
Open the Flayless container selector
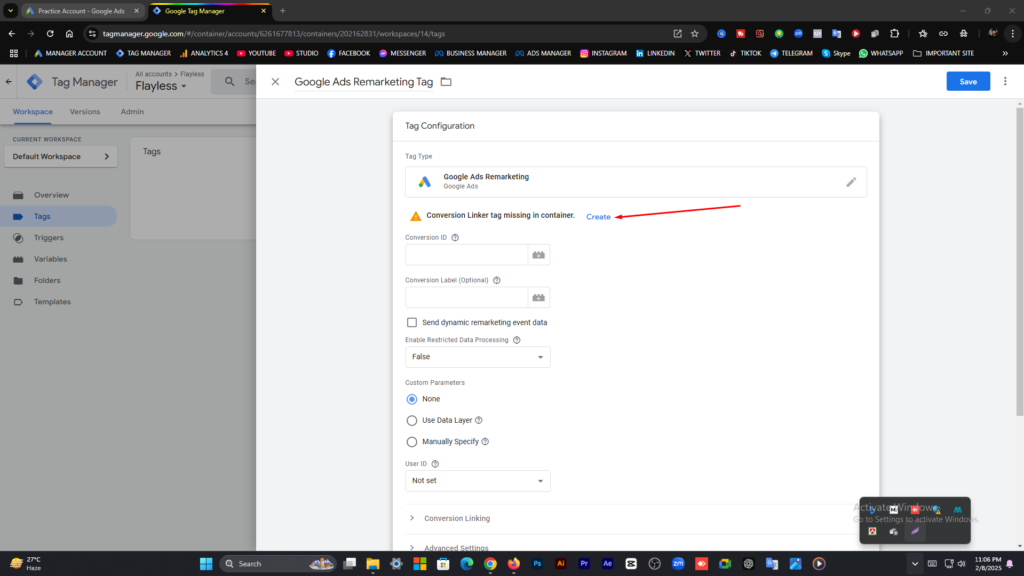tap(161, 86)
